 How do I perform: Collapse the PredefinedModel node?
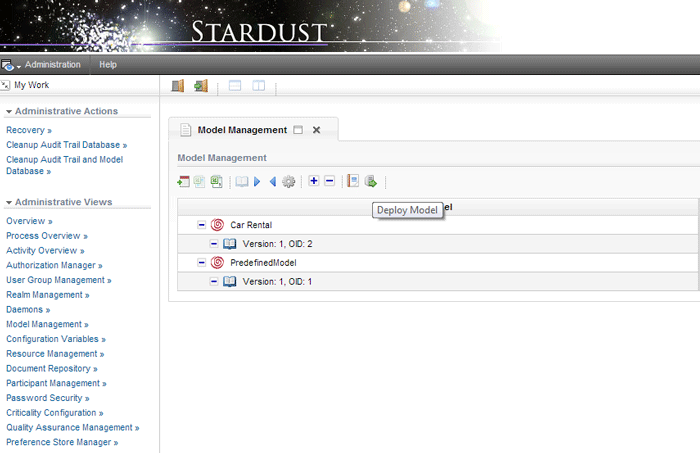[202, 262]
